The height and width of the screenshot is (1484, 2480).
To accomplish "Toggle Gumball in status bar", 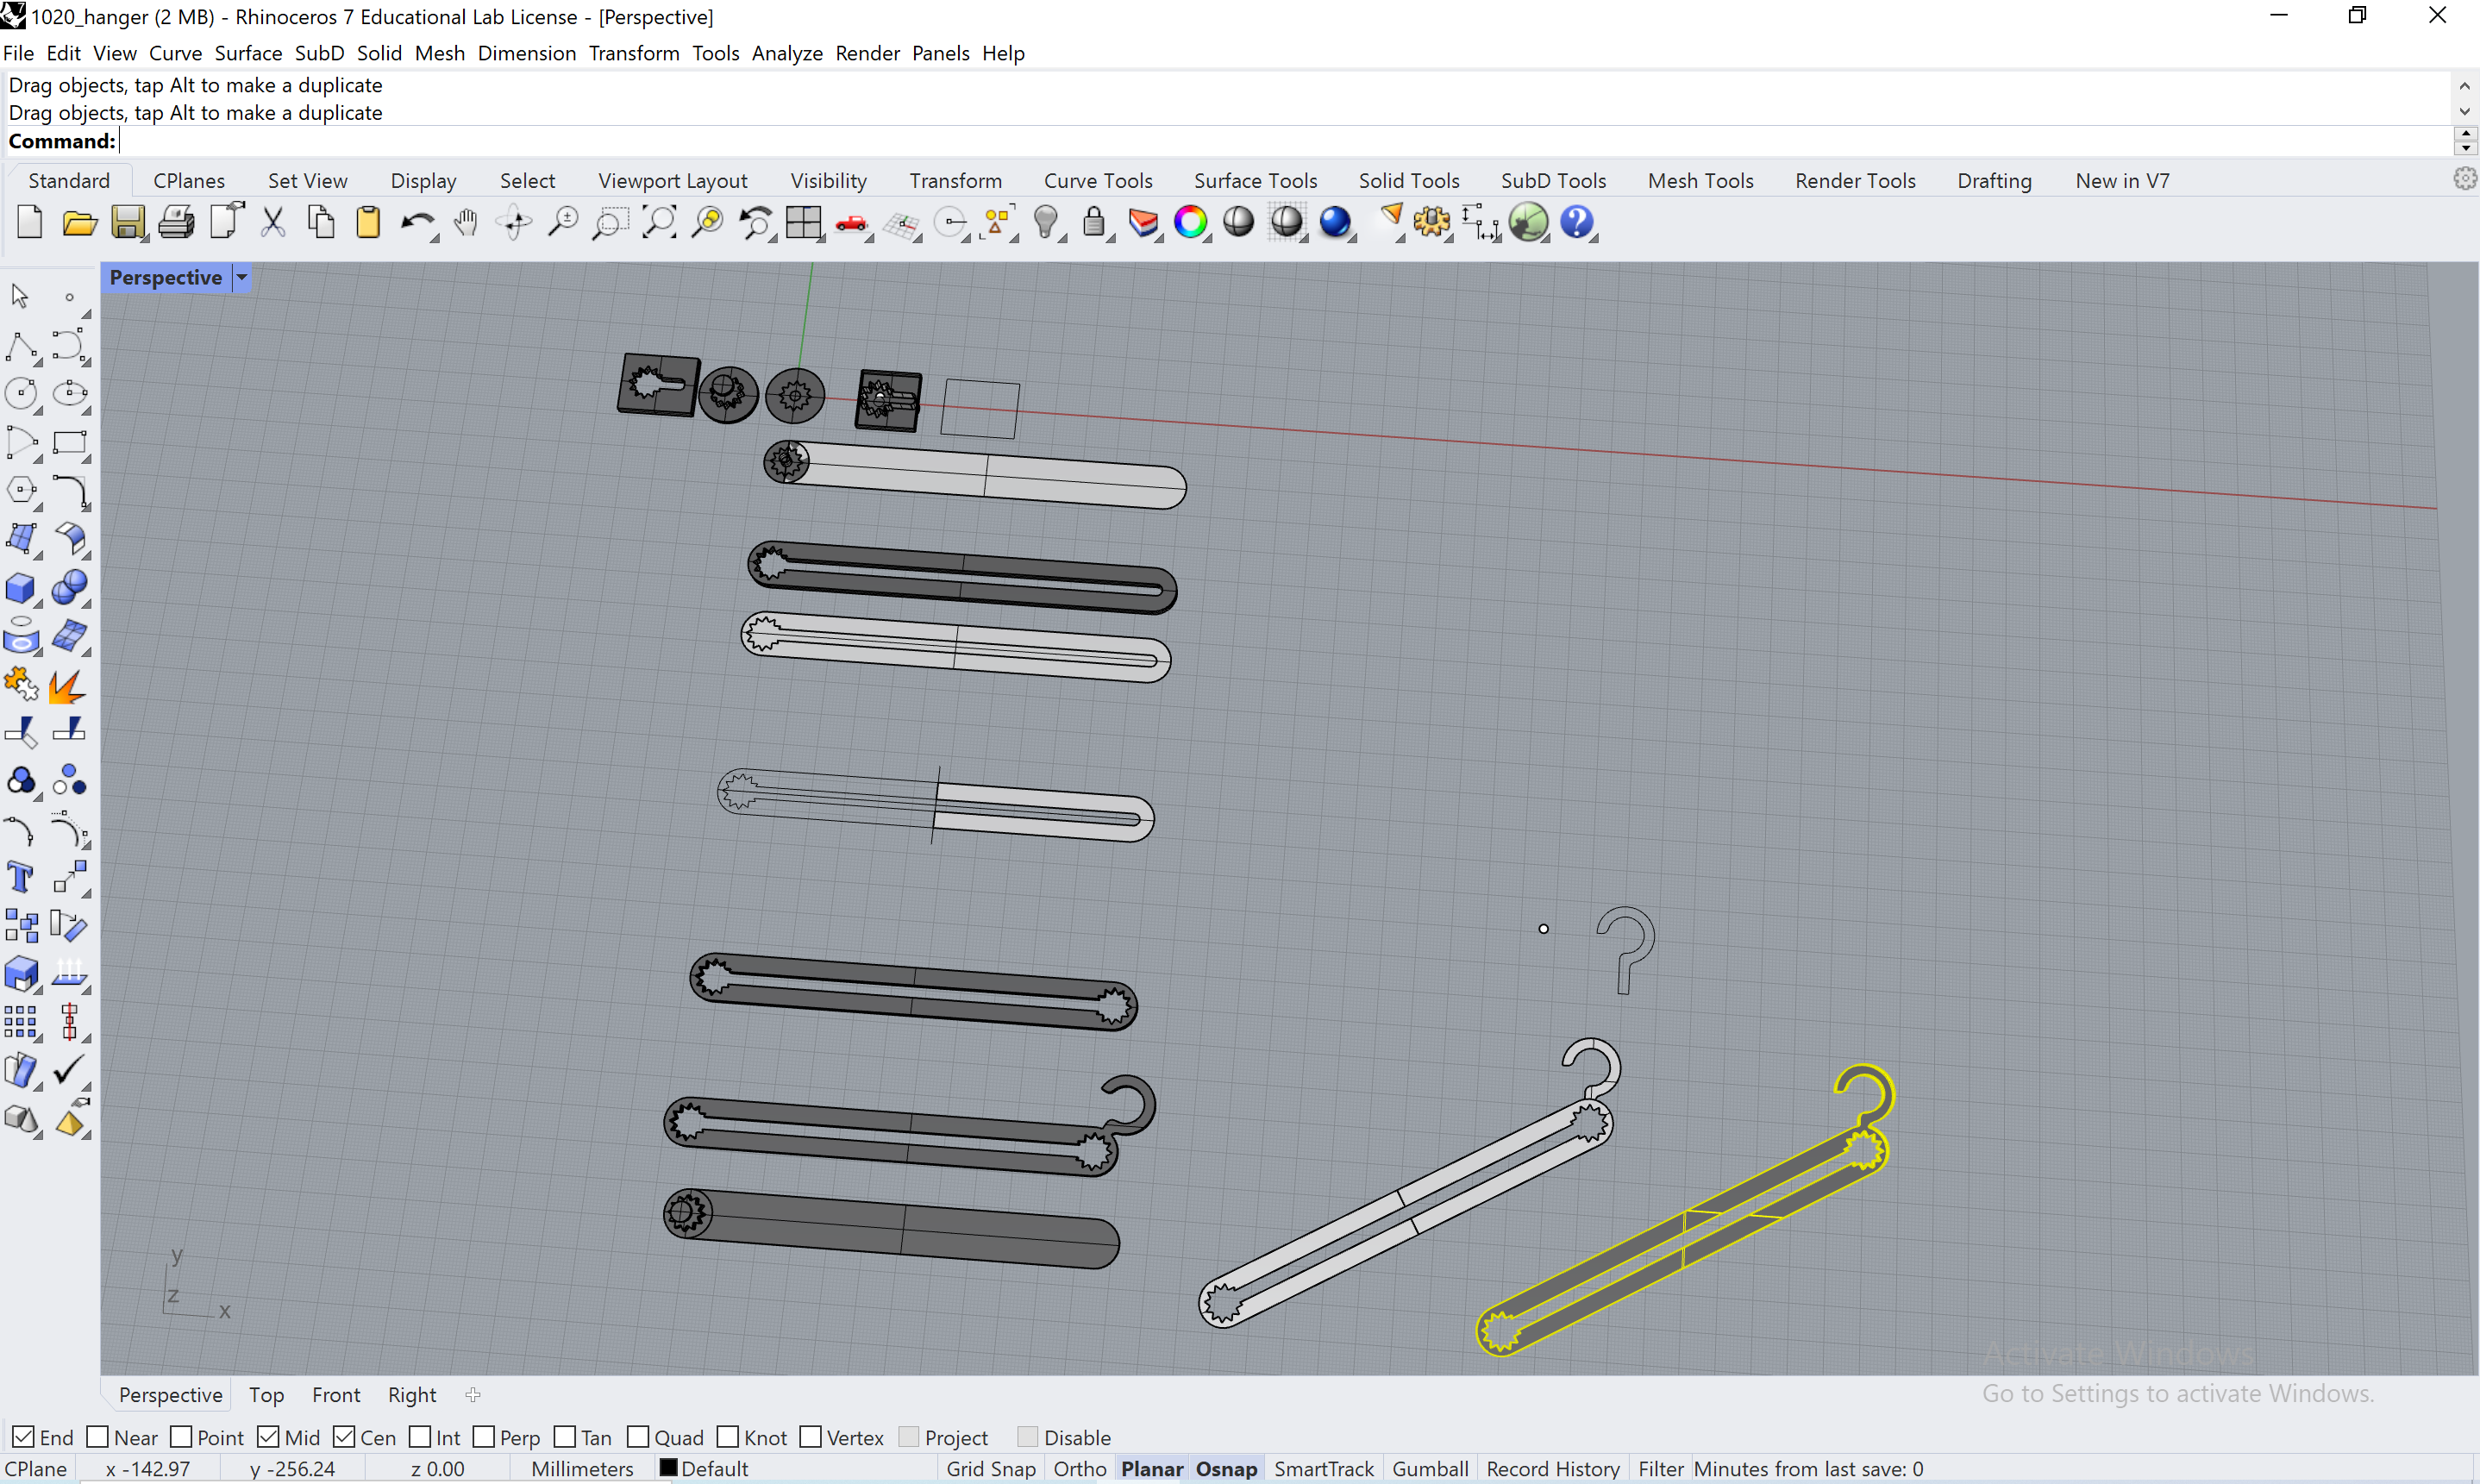I will point(1430,1468).
